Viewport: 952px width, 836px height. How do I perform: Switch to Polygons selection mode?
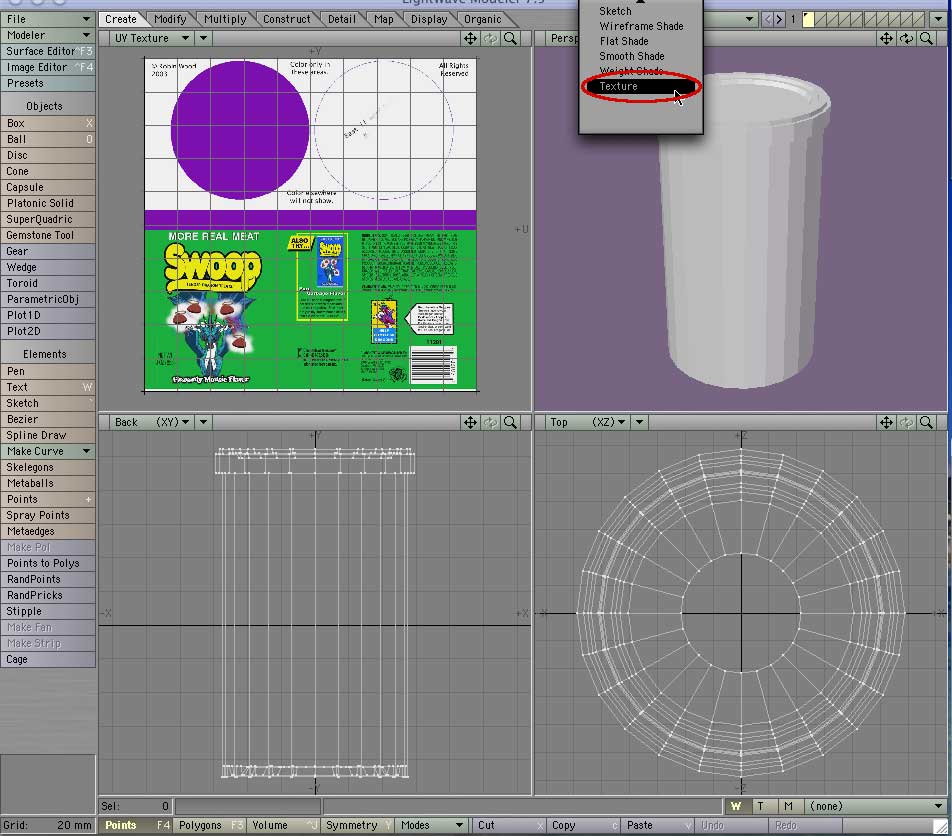coord(210,826)
